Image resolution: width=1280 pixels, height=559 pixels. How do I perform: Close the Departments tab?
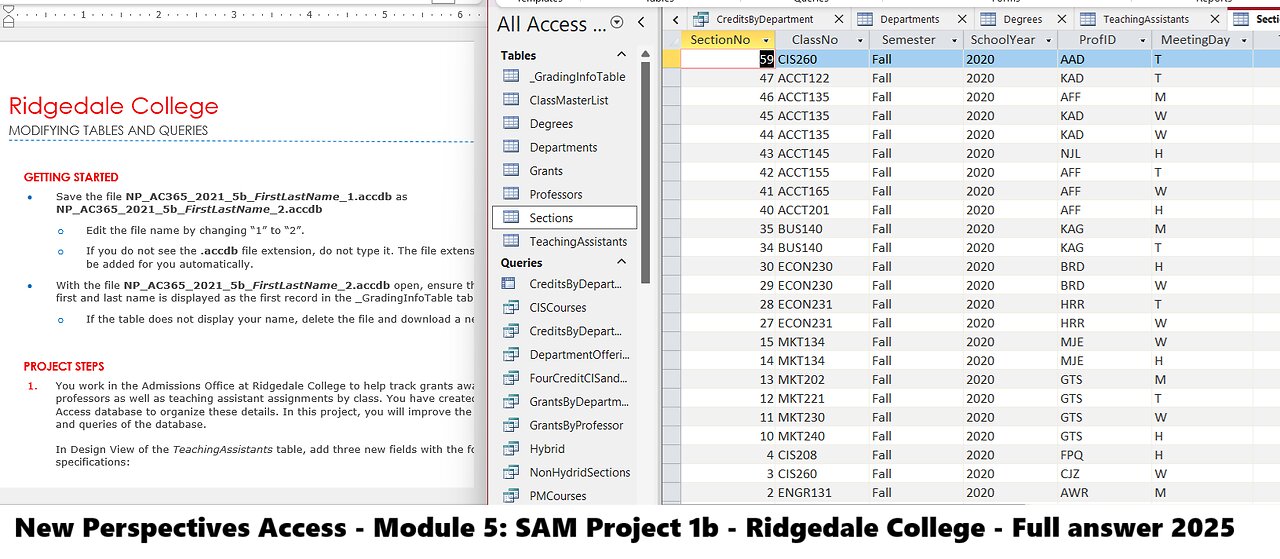coord(962,19)
